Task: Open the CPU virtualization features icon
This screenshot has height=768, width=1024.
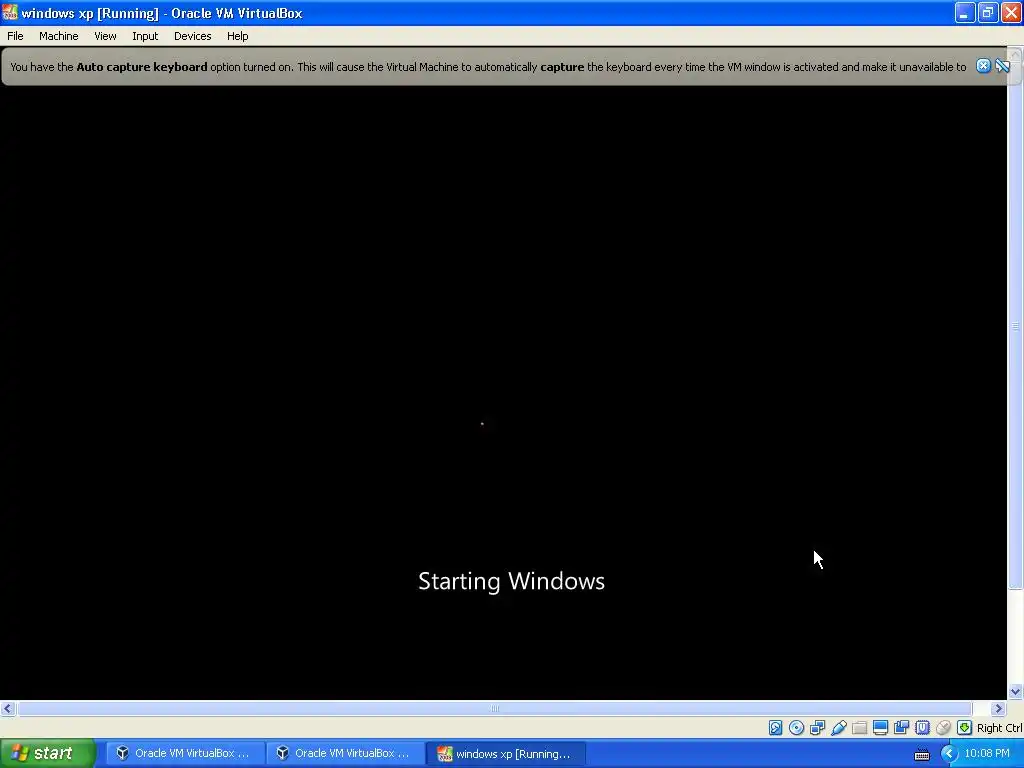Action: (922, 728)
